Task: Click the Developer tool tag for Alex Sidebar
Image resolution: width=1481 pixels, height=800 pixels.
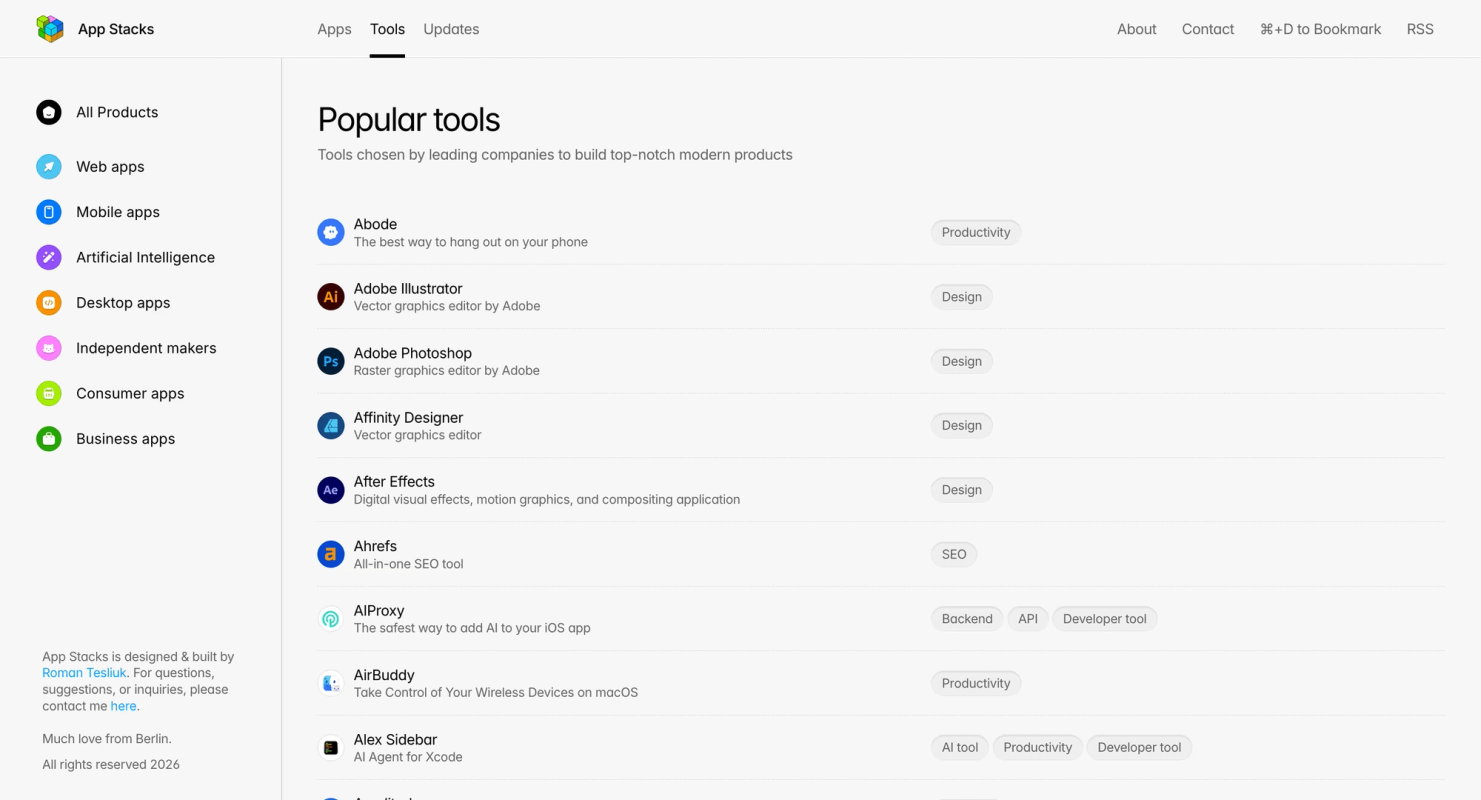Action: pyautogui.click(x=1139, y=747)
